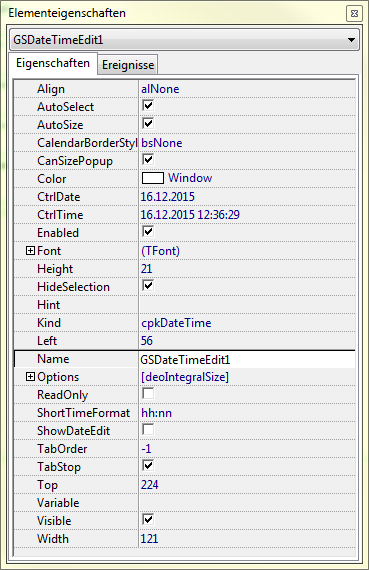Click the Color value Window
The image size is (369, 570).
coord(190,178)
